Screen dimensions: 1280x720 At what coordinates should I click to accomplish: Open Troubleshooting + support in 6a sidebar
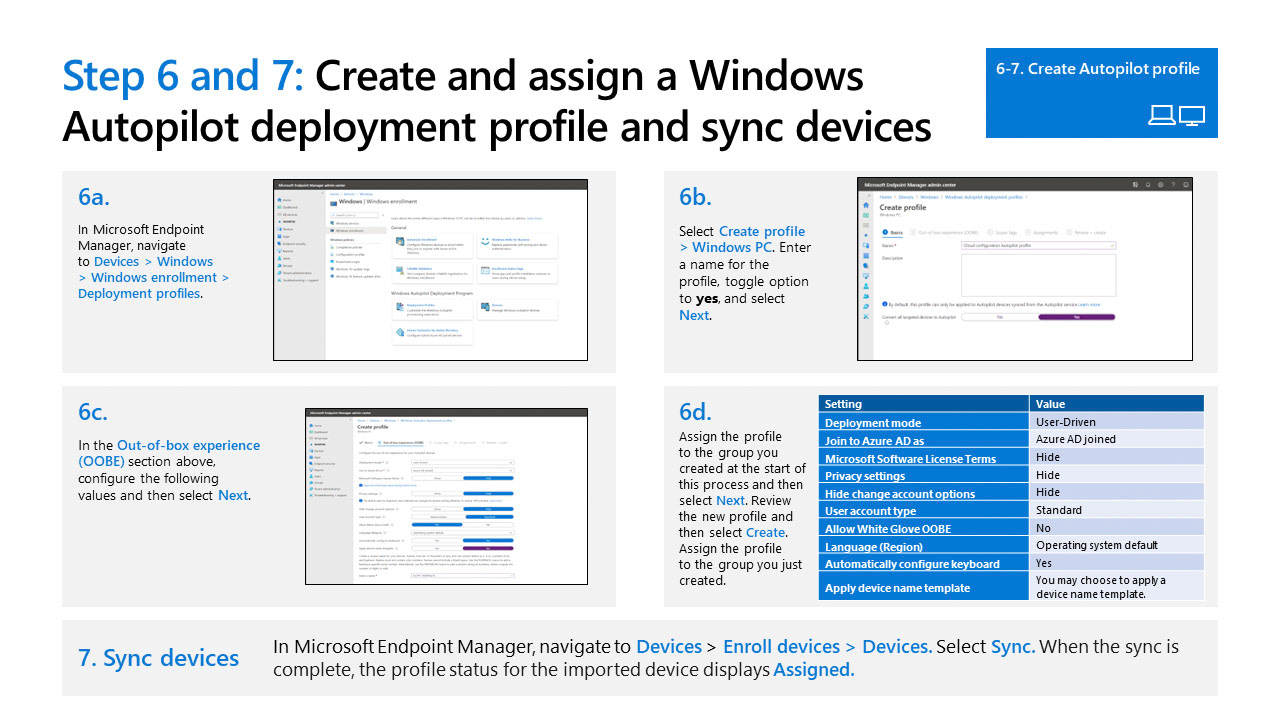tap(298, 280)
